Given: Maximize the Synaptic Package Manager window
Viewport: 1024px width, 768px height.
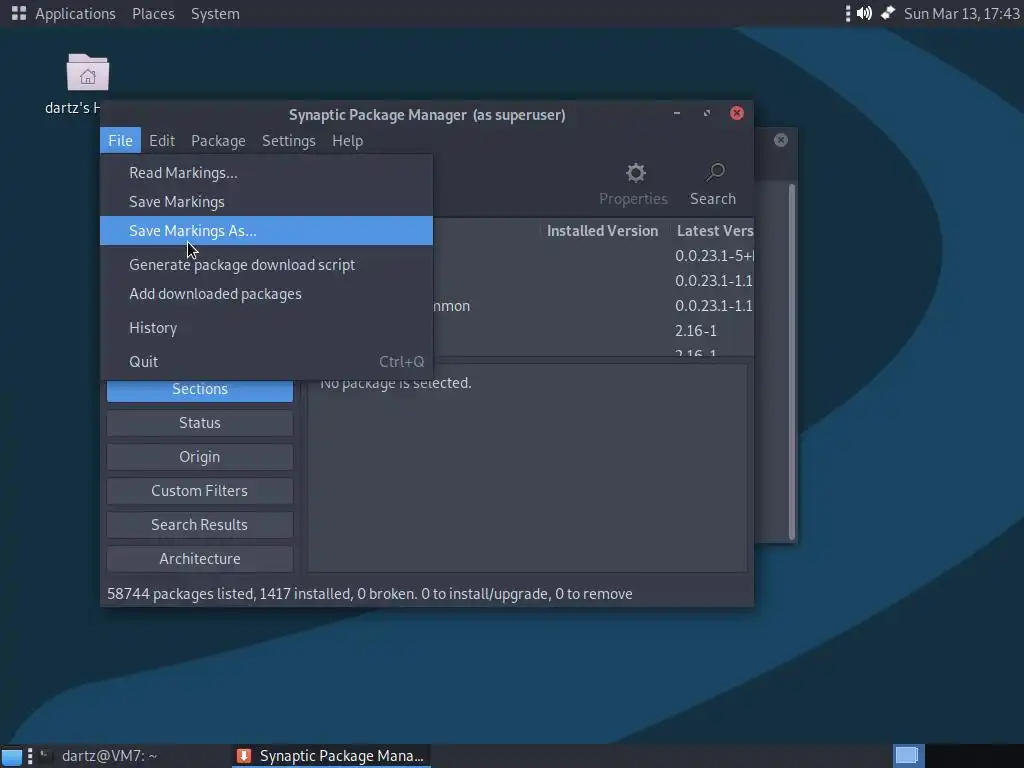Looking at the screenshot, I should tap(707, 113).
